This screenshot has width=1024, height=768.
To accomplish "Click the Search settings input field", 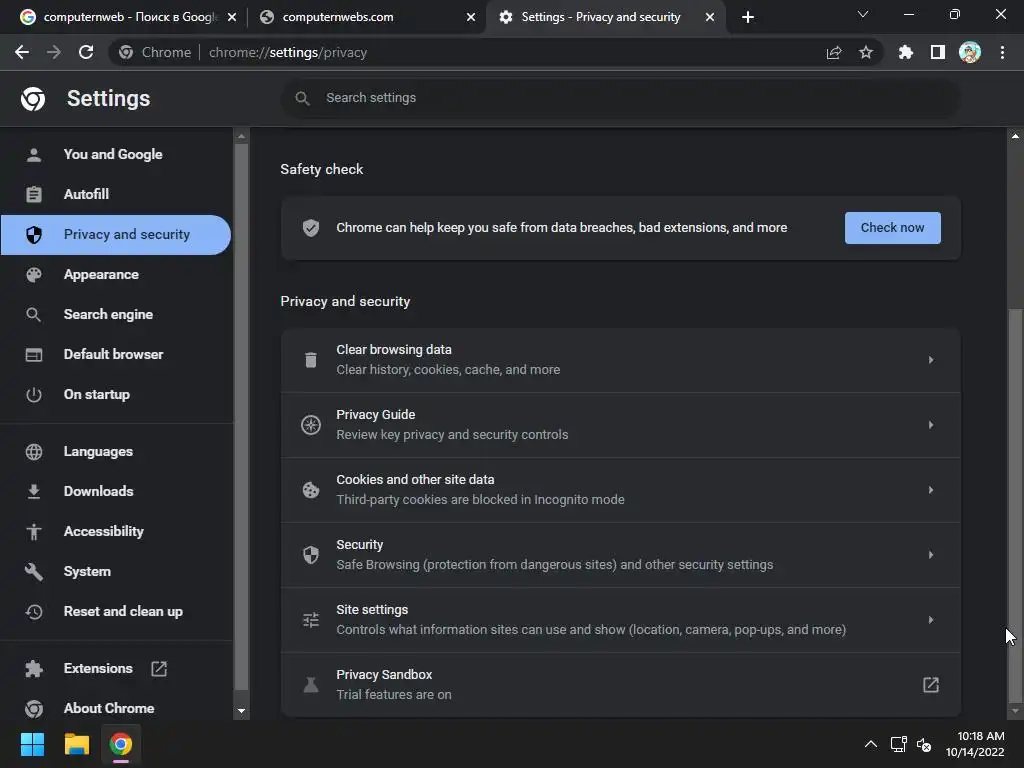I will [x=620, y=98].
